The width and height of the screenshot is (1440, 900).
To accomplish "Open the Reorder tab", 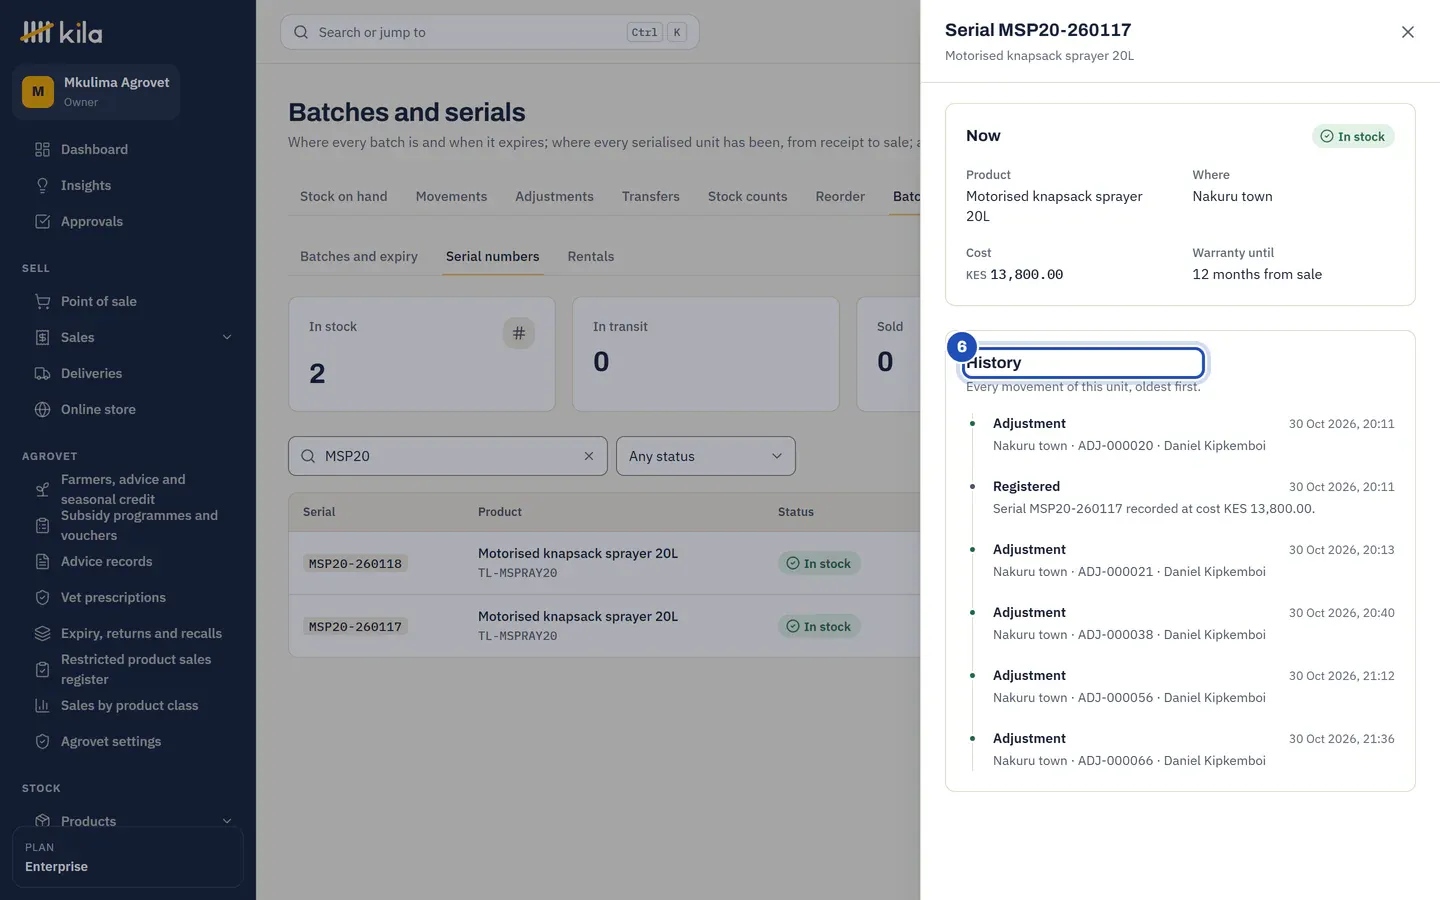I will 840,197.
